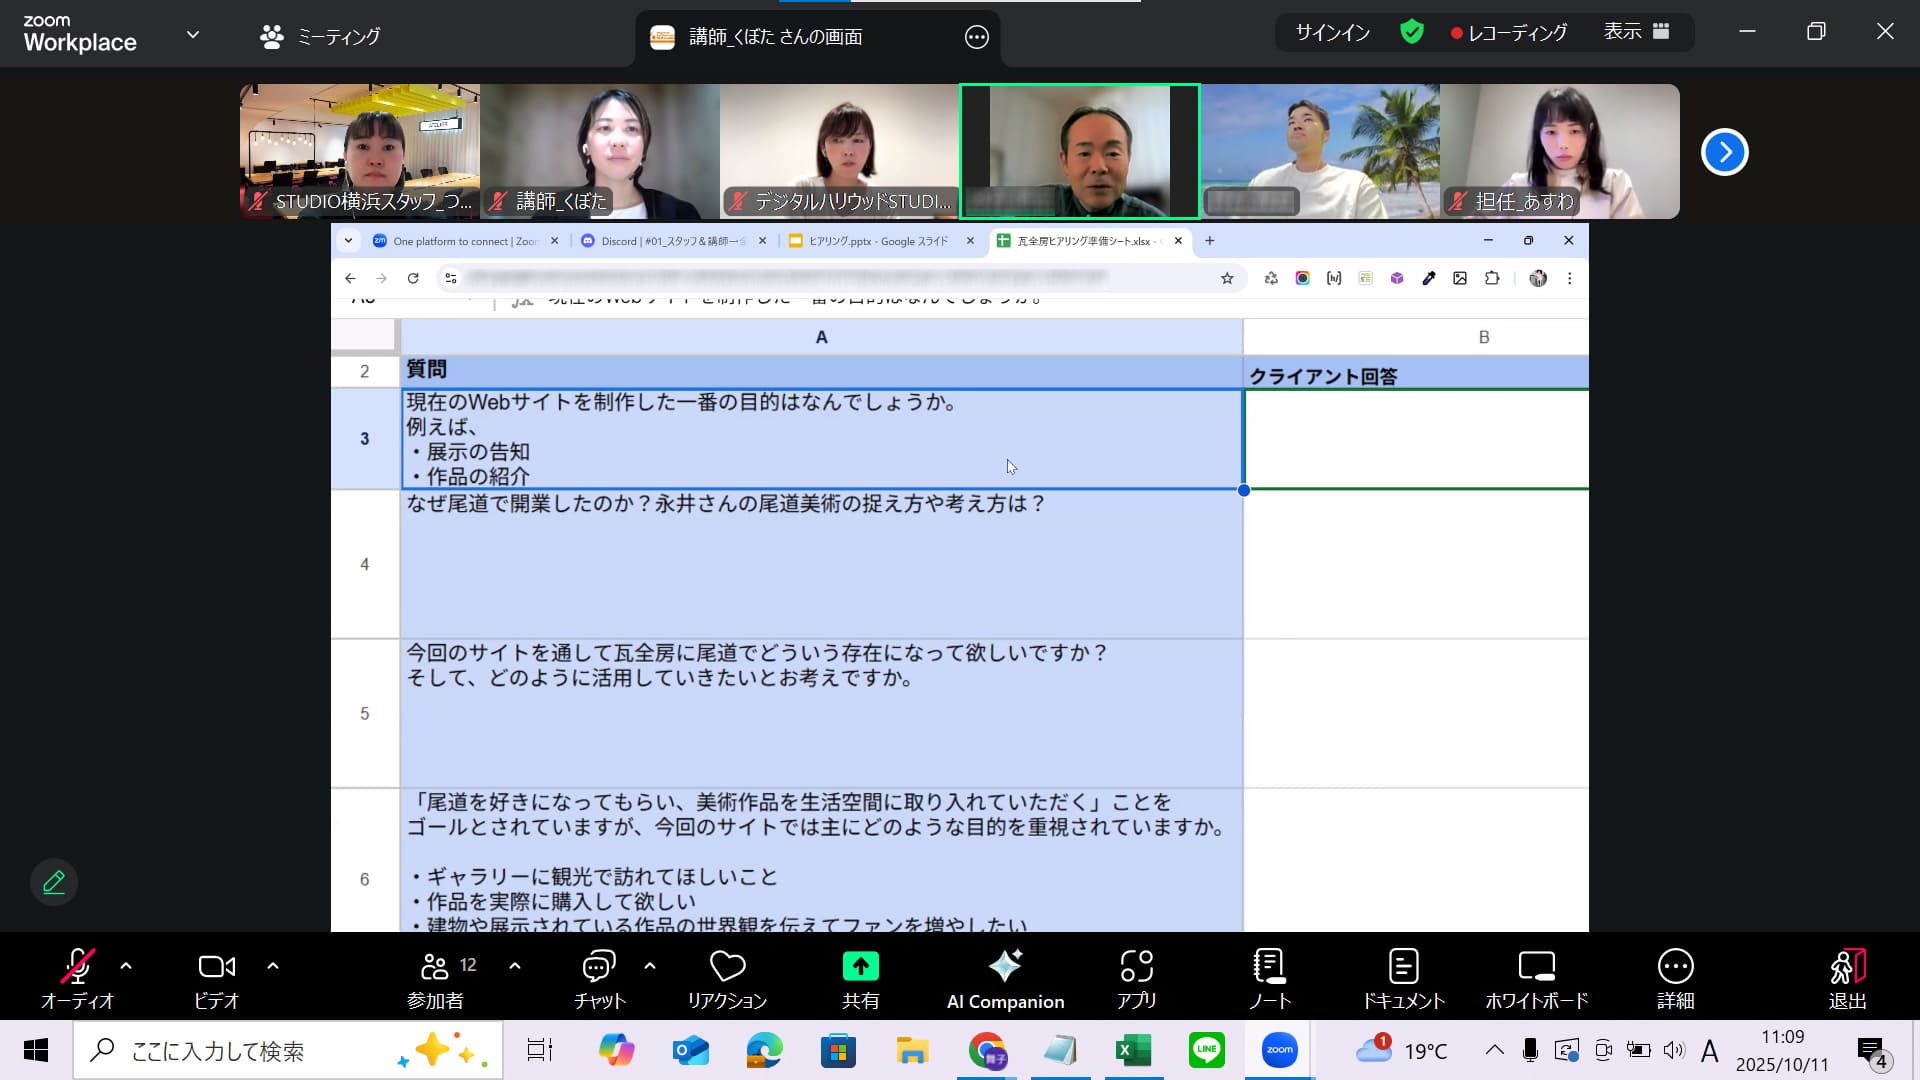Switch to the ミーティング tab

tap(321, 37)
